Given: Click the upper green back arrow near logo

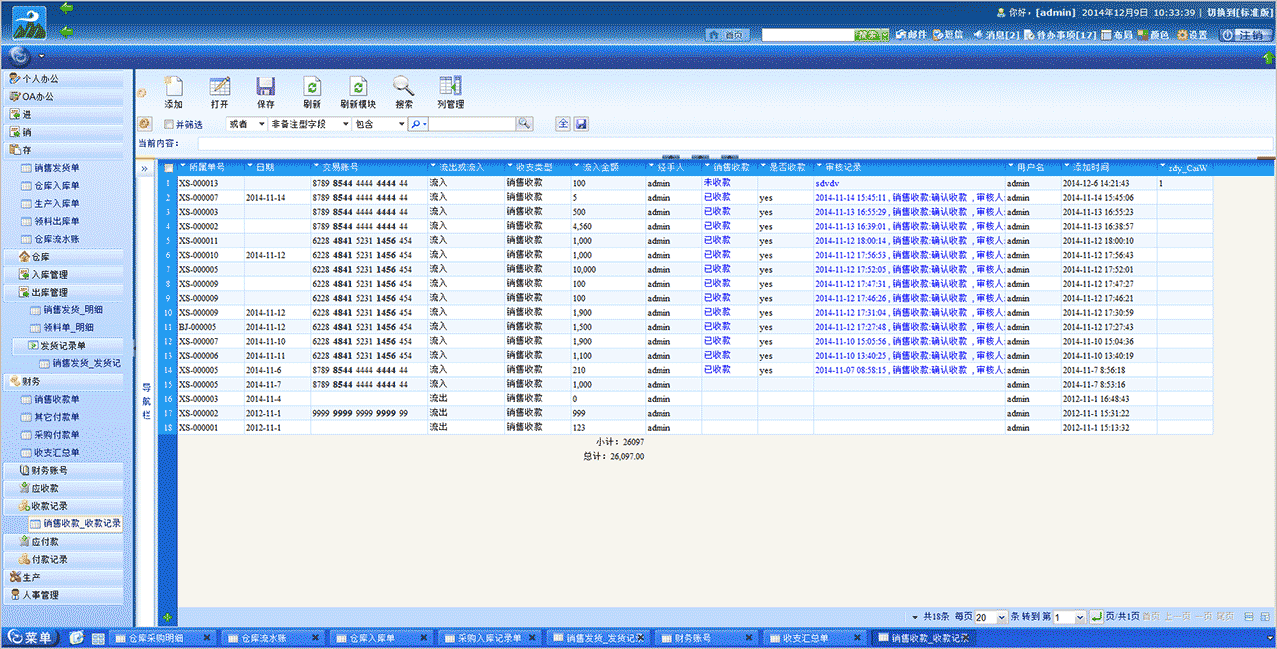Looking at the screenshot, I should point(67,9).
